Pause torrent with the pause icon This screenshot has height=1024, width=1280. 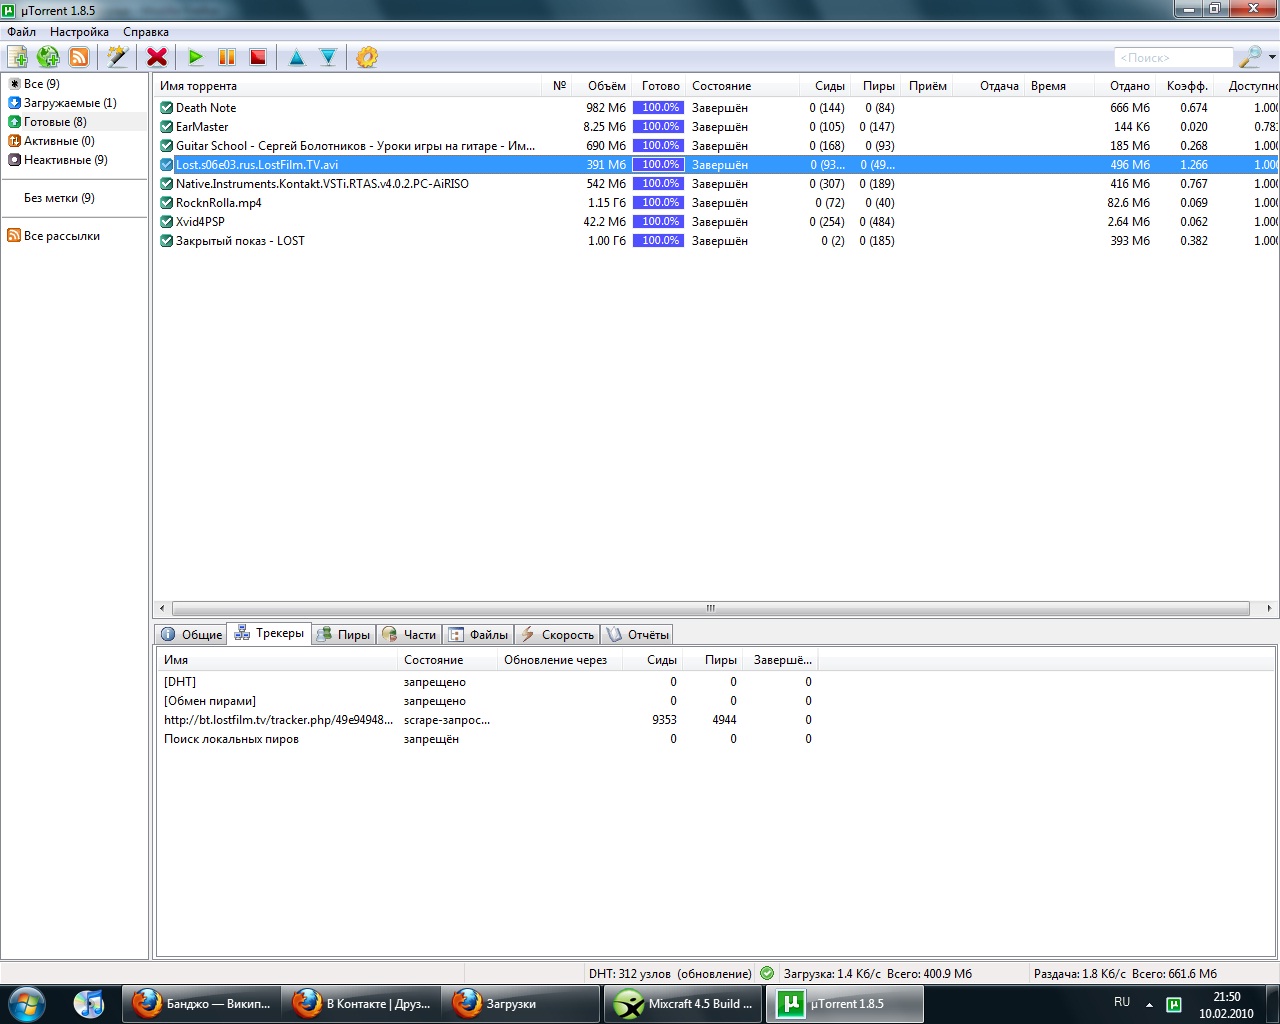click(x=227, y=57)
